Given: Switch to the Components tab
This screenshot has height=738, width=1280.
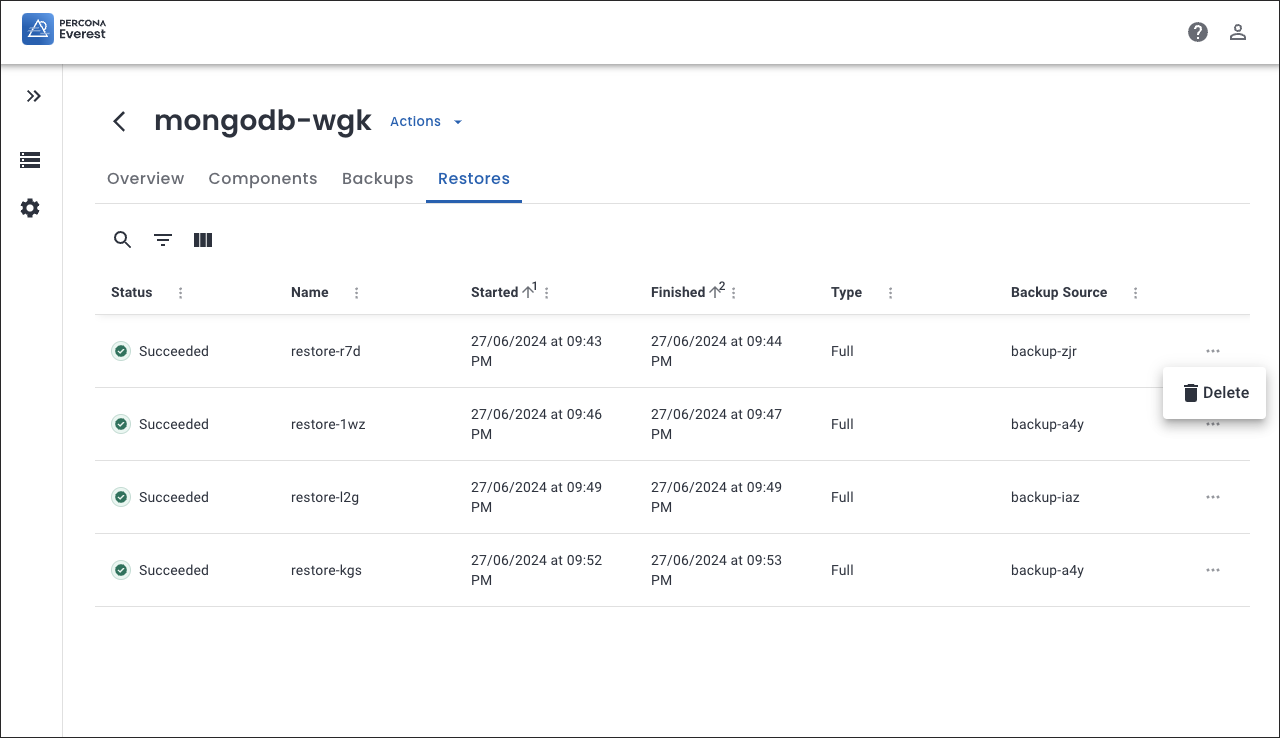Looking at the screenshot, I should [x=262, y=179].
